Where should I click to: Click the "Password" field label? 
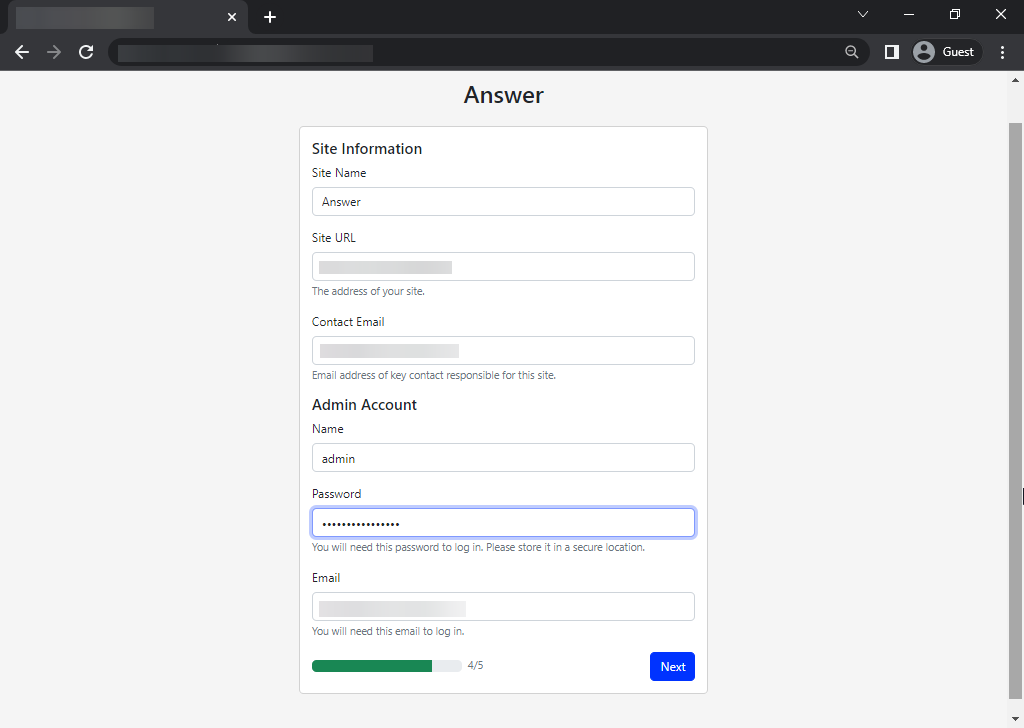tap(336, 494)
